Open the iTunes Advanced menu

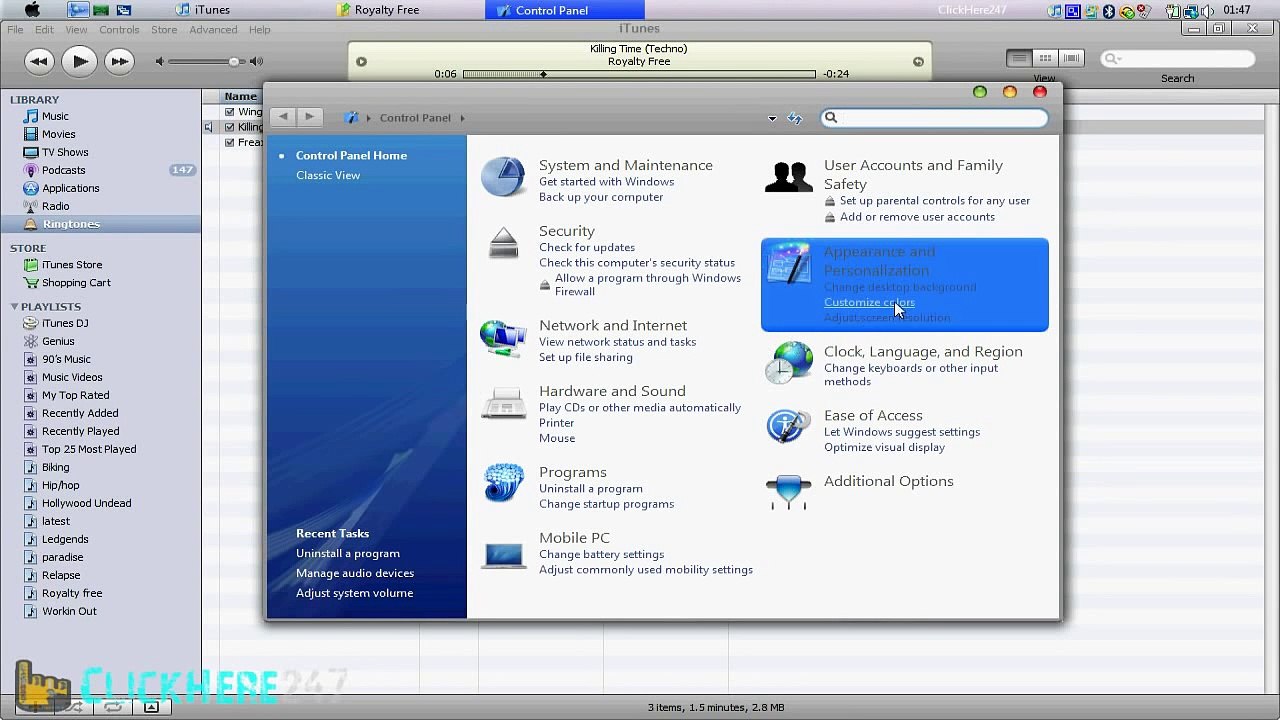coord(213,30)
